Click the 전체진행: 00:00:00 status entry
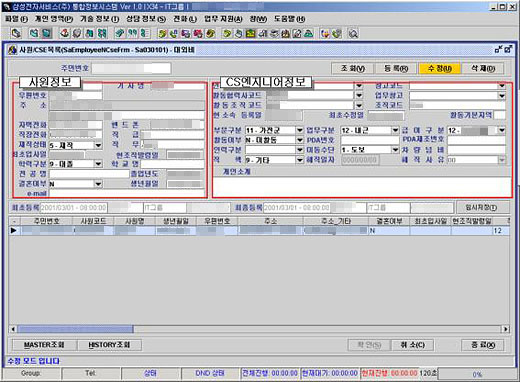The height and width of the screenshot is (382, 520). pyautogui.click(x=270, y=373)
